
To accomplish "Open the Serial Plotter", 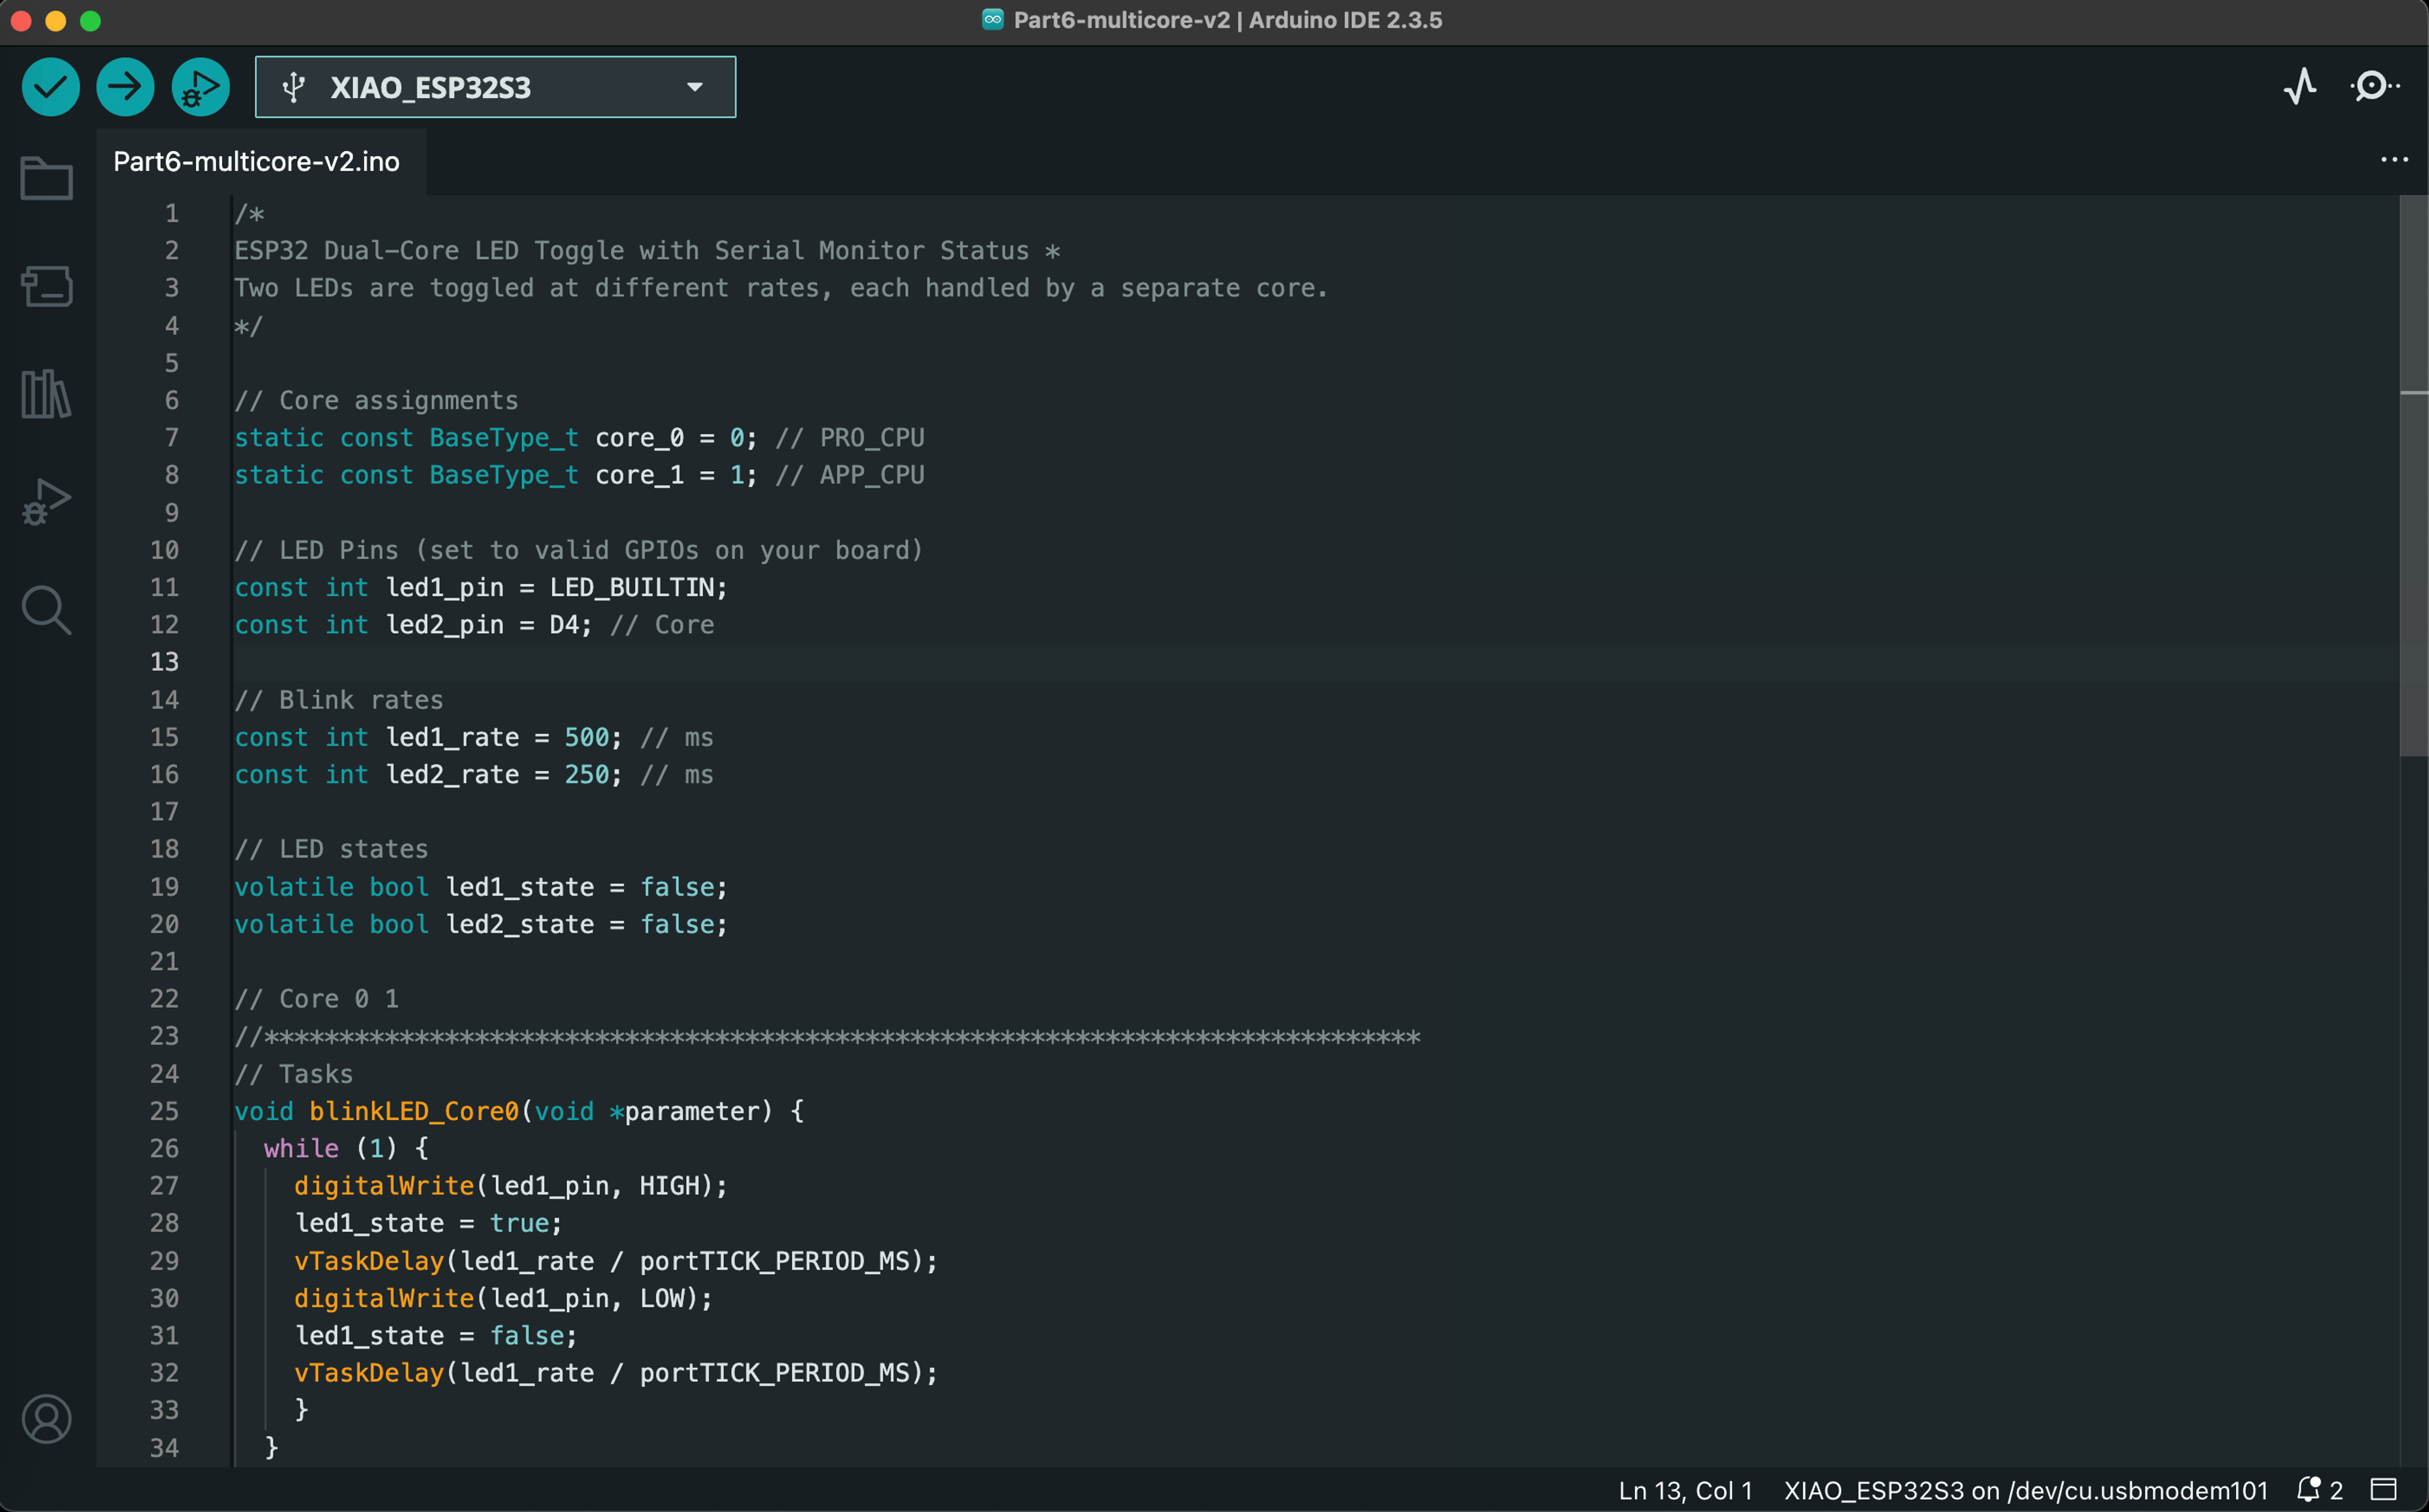I will tap(2300, 87).
